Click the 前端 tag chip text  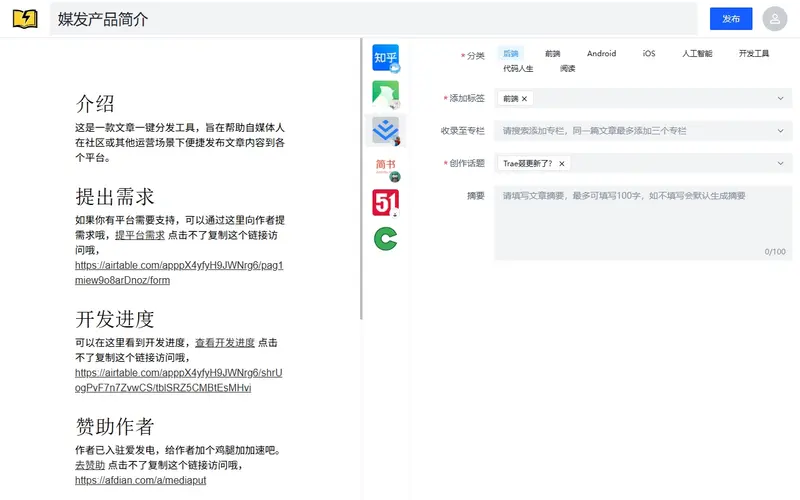point(510,98)
